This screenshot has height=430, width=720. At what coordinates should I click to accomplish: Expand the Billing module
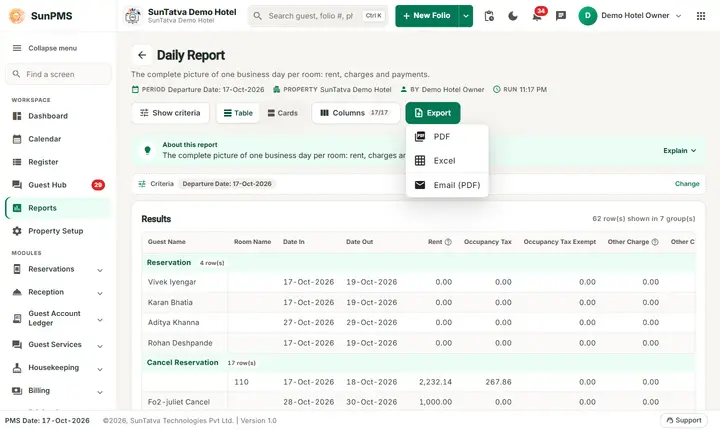coord(58,390)
